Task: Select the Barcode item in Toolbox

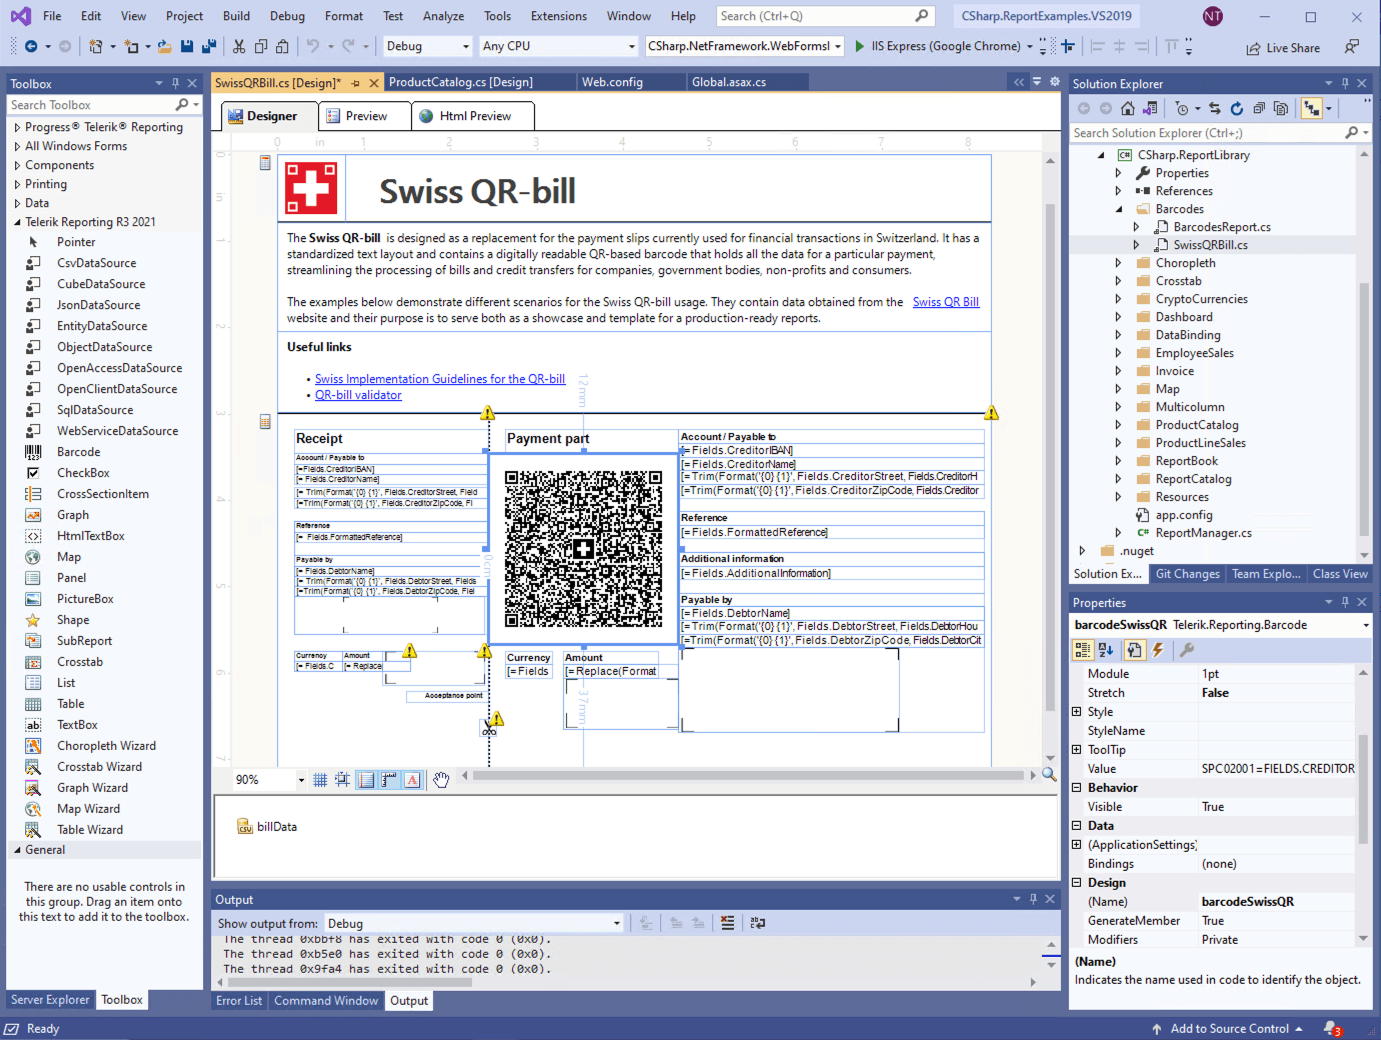Action: 78,452
